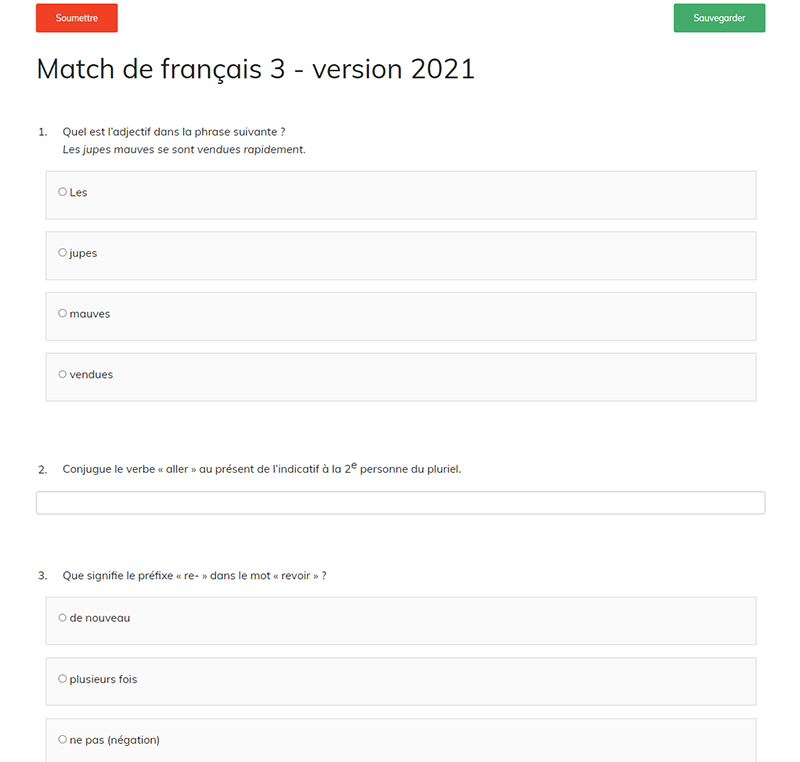Click the green Sauvegarder button

719,18
